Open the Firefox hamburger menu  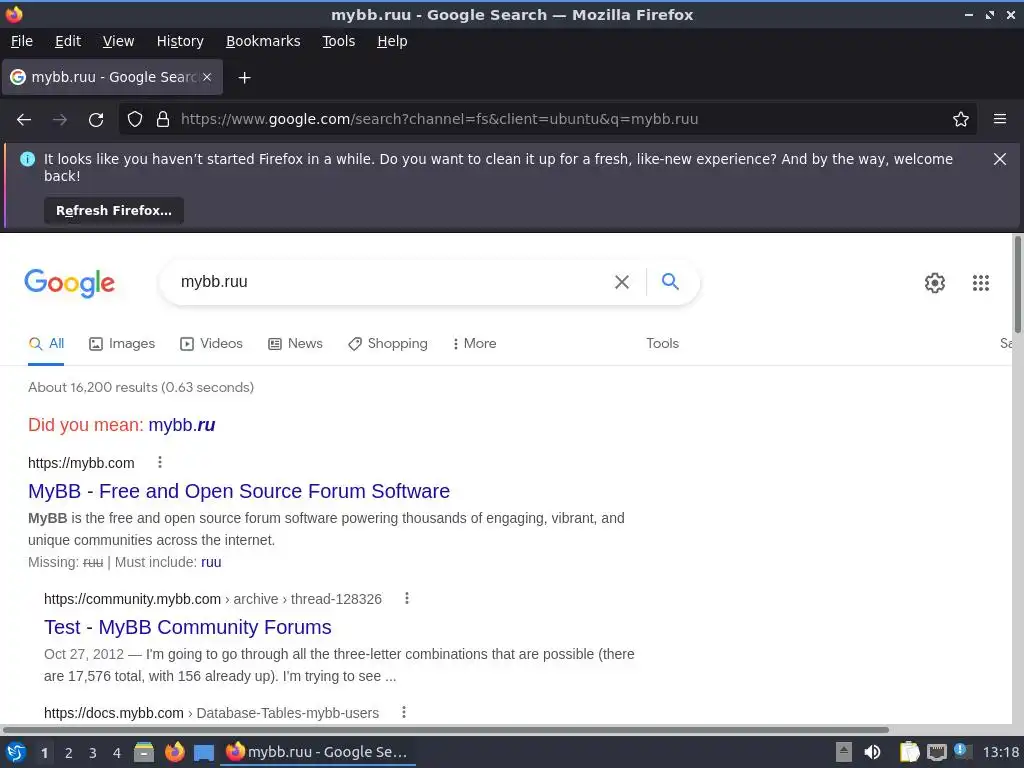[1000, 120]
